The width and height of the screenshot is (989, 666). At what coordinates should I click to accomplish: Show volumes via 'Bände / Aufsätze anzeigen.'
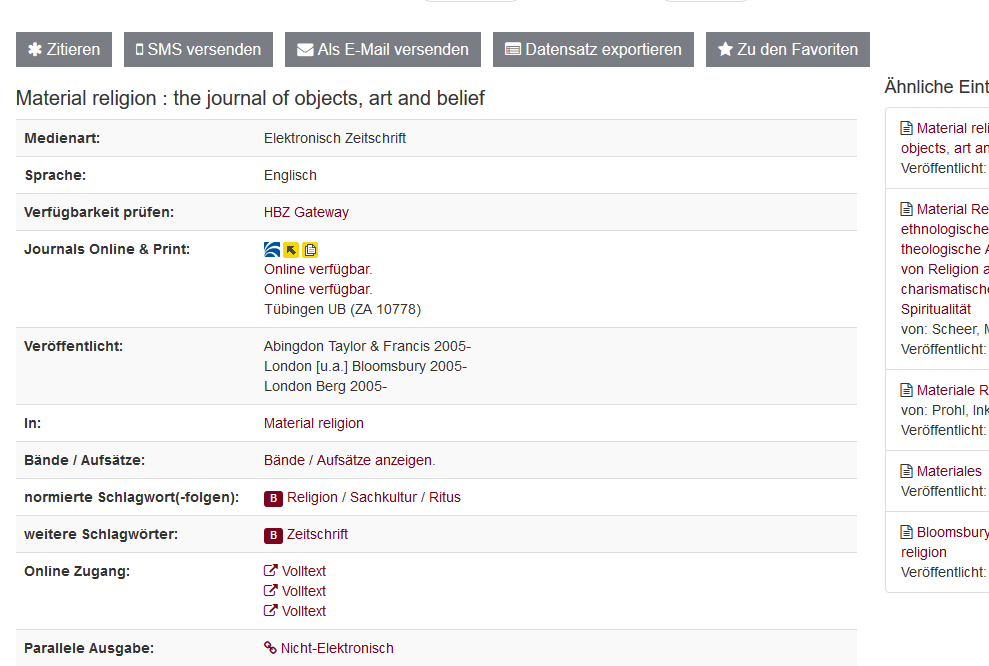(x=349, y=460)
